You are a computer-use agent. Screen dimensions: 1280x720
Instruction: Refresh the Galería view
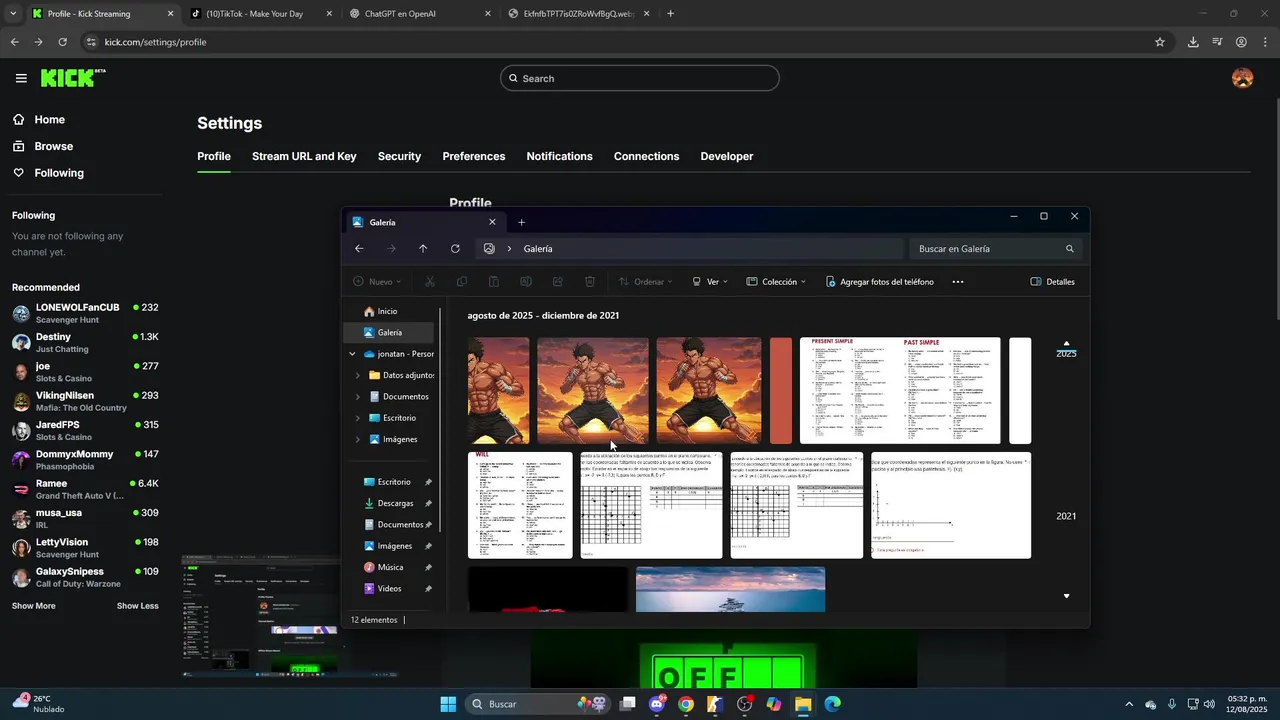tap(455, 249)
